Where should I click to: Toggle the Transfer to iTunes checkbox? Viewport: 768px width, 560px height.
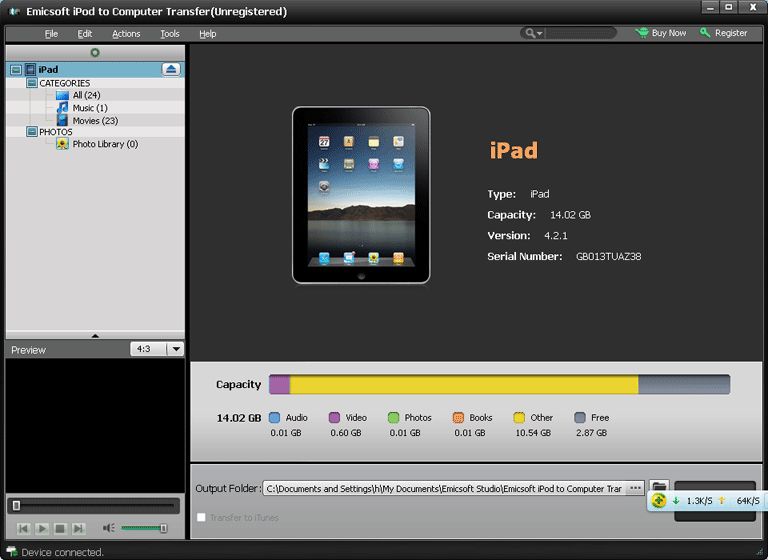(x=201, y=517)
